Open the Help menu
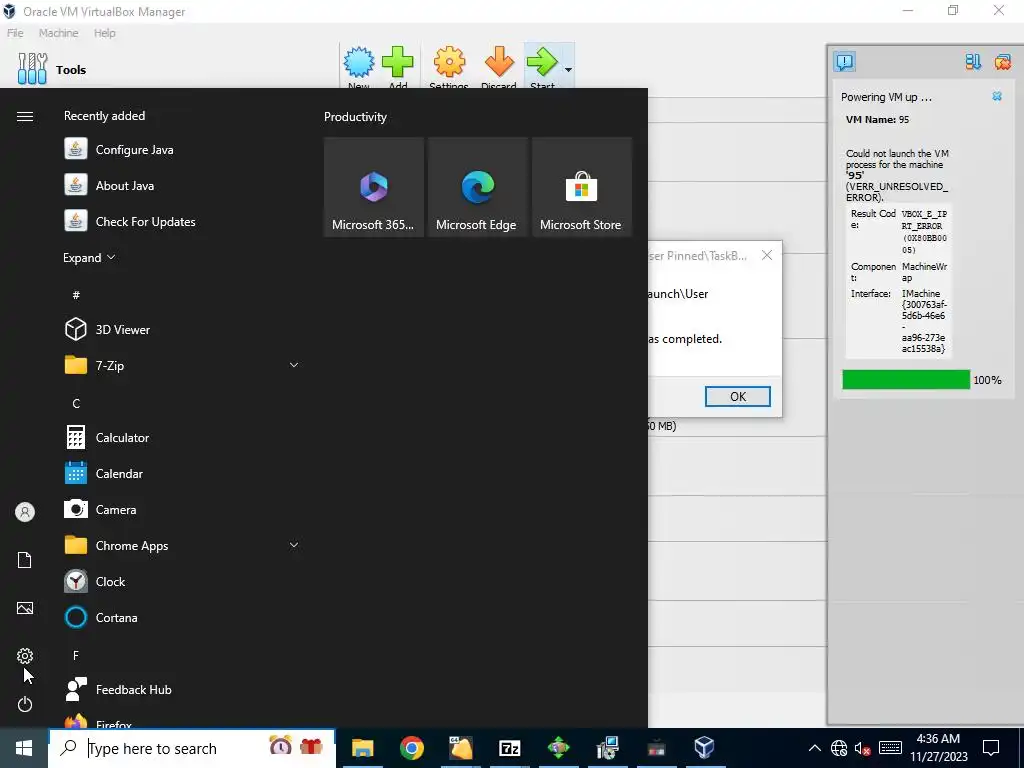 point(104,33)
